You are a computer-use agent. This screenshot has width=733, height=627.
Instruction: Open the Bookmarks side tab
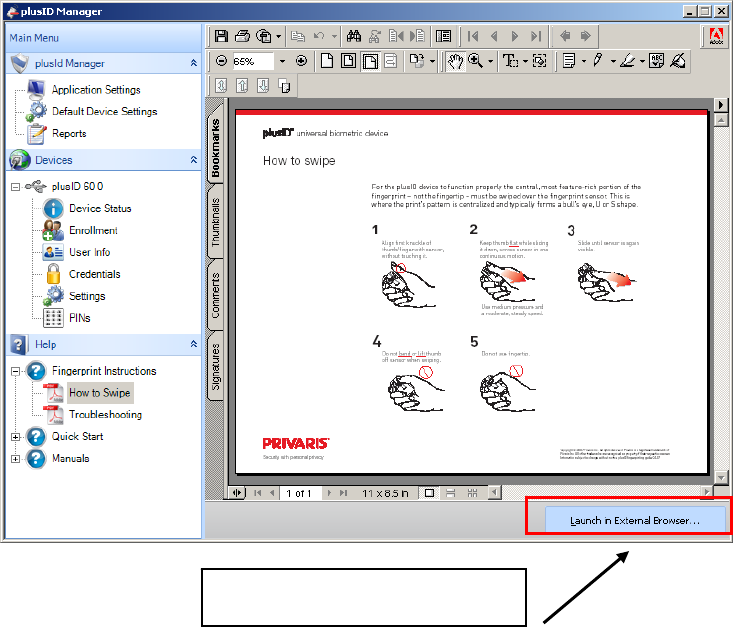[x=215, y=147]
